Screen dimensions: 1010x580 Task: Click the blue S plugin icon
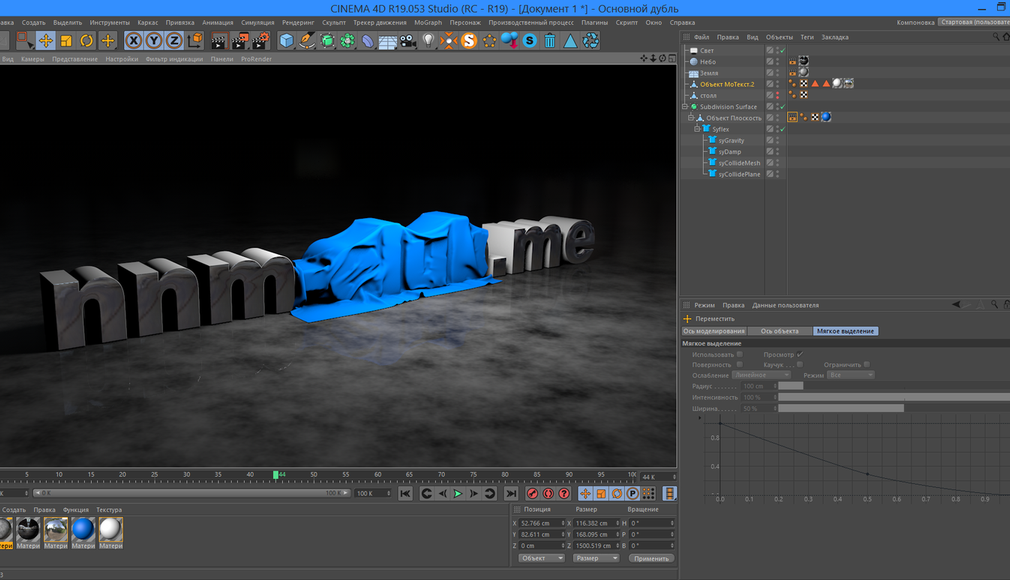tap(529, 41)
